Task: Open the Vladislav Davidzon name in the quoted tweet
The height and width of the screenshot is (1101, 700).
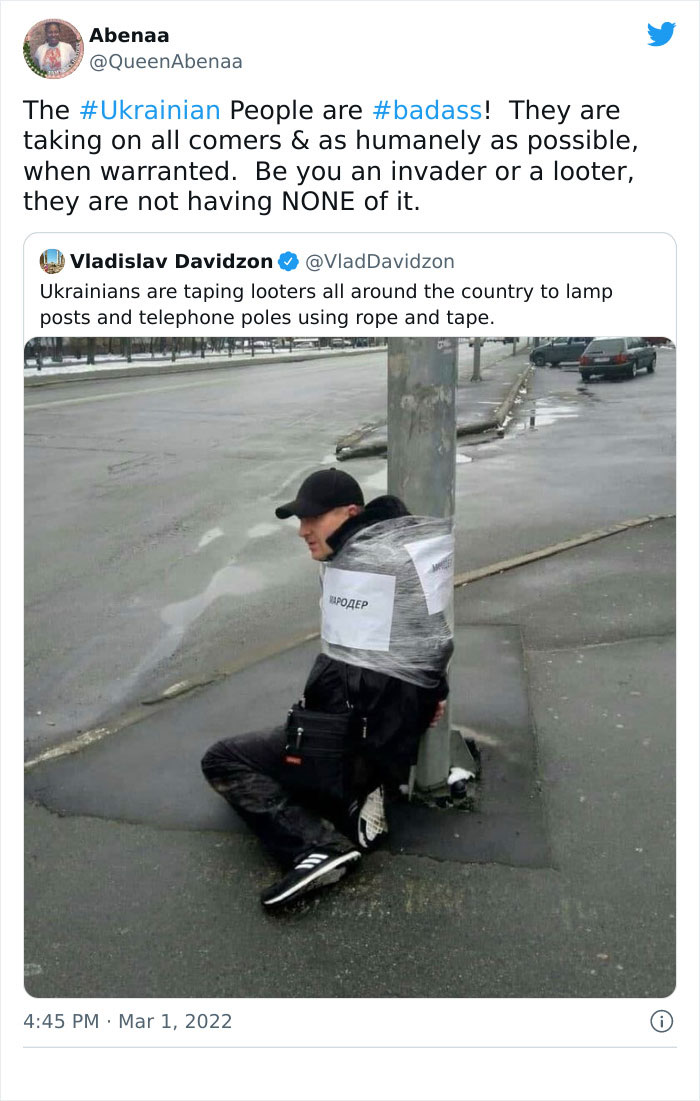Action: point(171,261)
